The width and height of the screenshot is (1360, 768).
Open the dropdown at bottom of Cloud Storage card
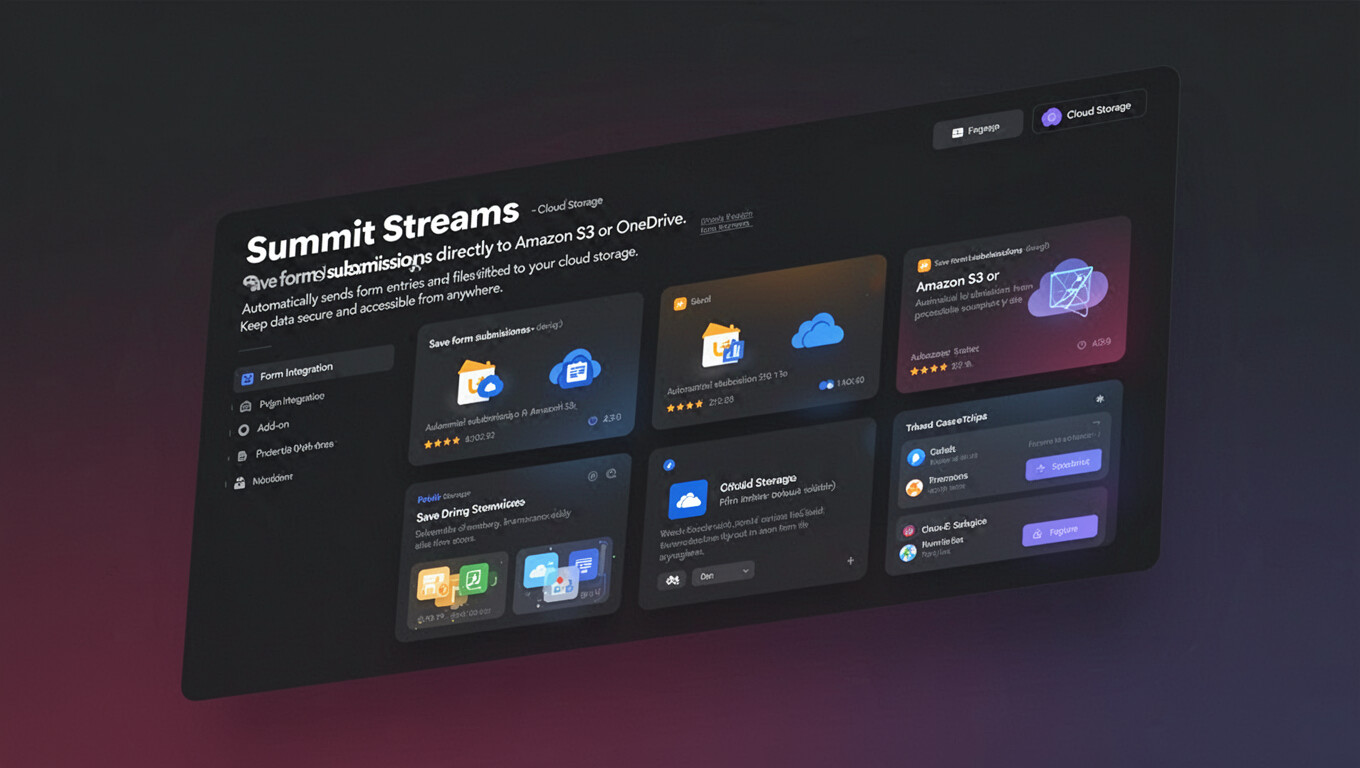[x=725, y=574]
